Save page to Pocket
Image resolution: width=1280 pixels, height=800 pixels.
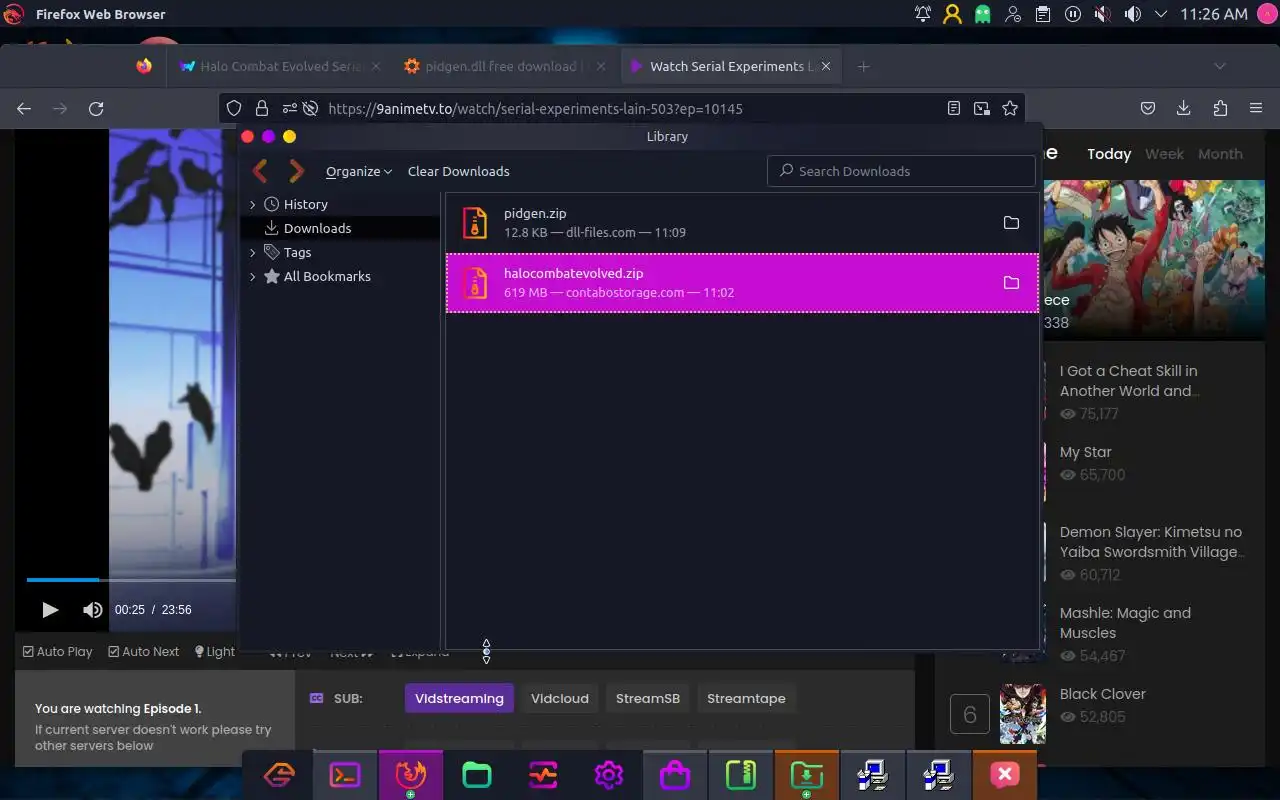(x=1148, y=108)
